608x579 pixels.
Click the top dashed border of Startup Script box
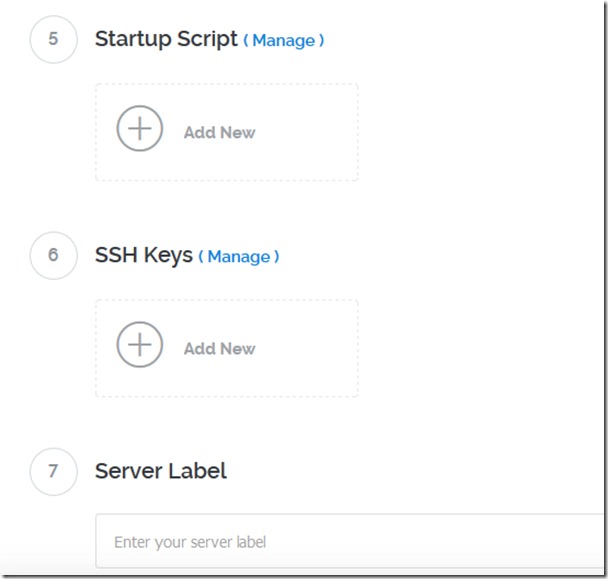click(x=226, y=84)
